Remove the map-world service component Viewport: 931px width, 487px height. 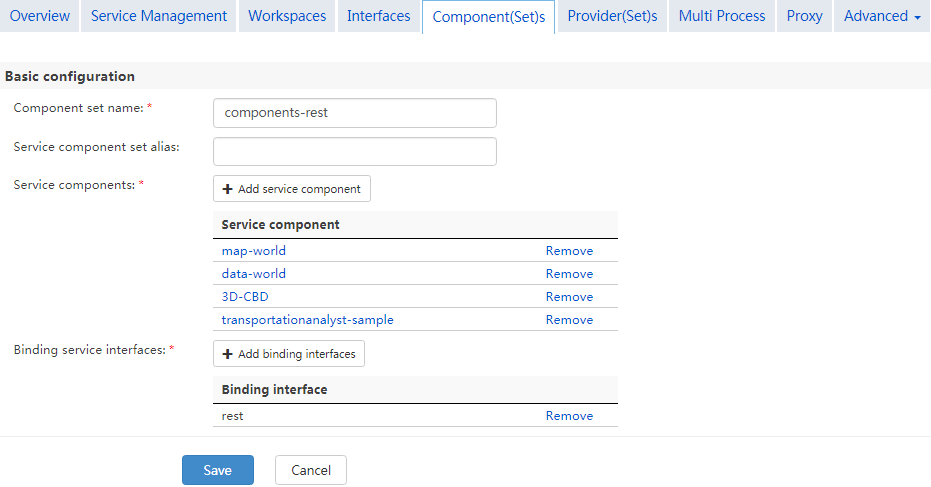point(569,251)
